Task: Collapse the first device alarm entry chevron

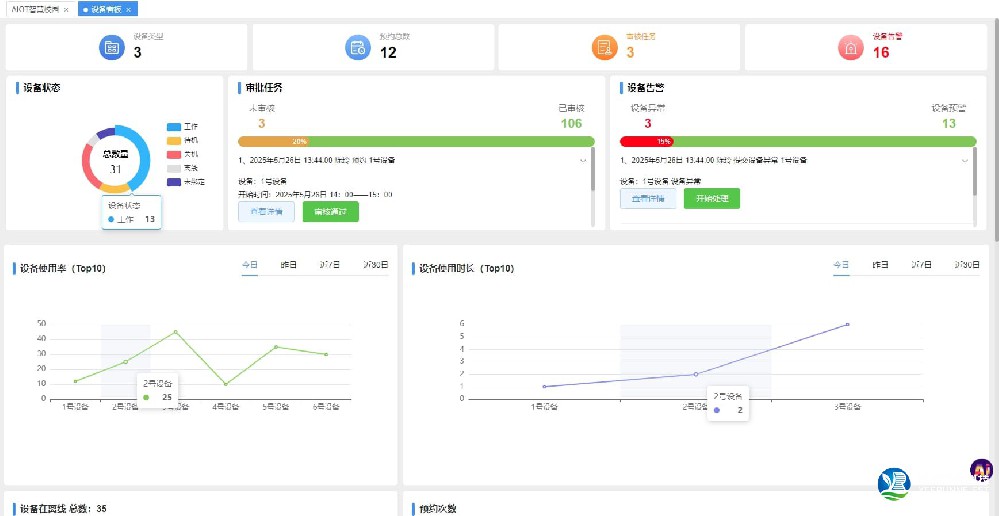Action: click(x=965, y=160)
